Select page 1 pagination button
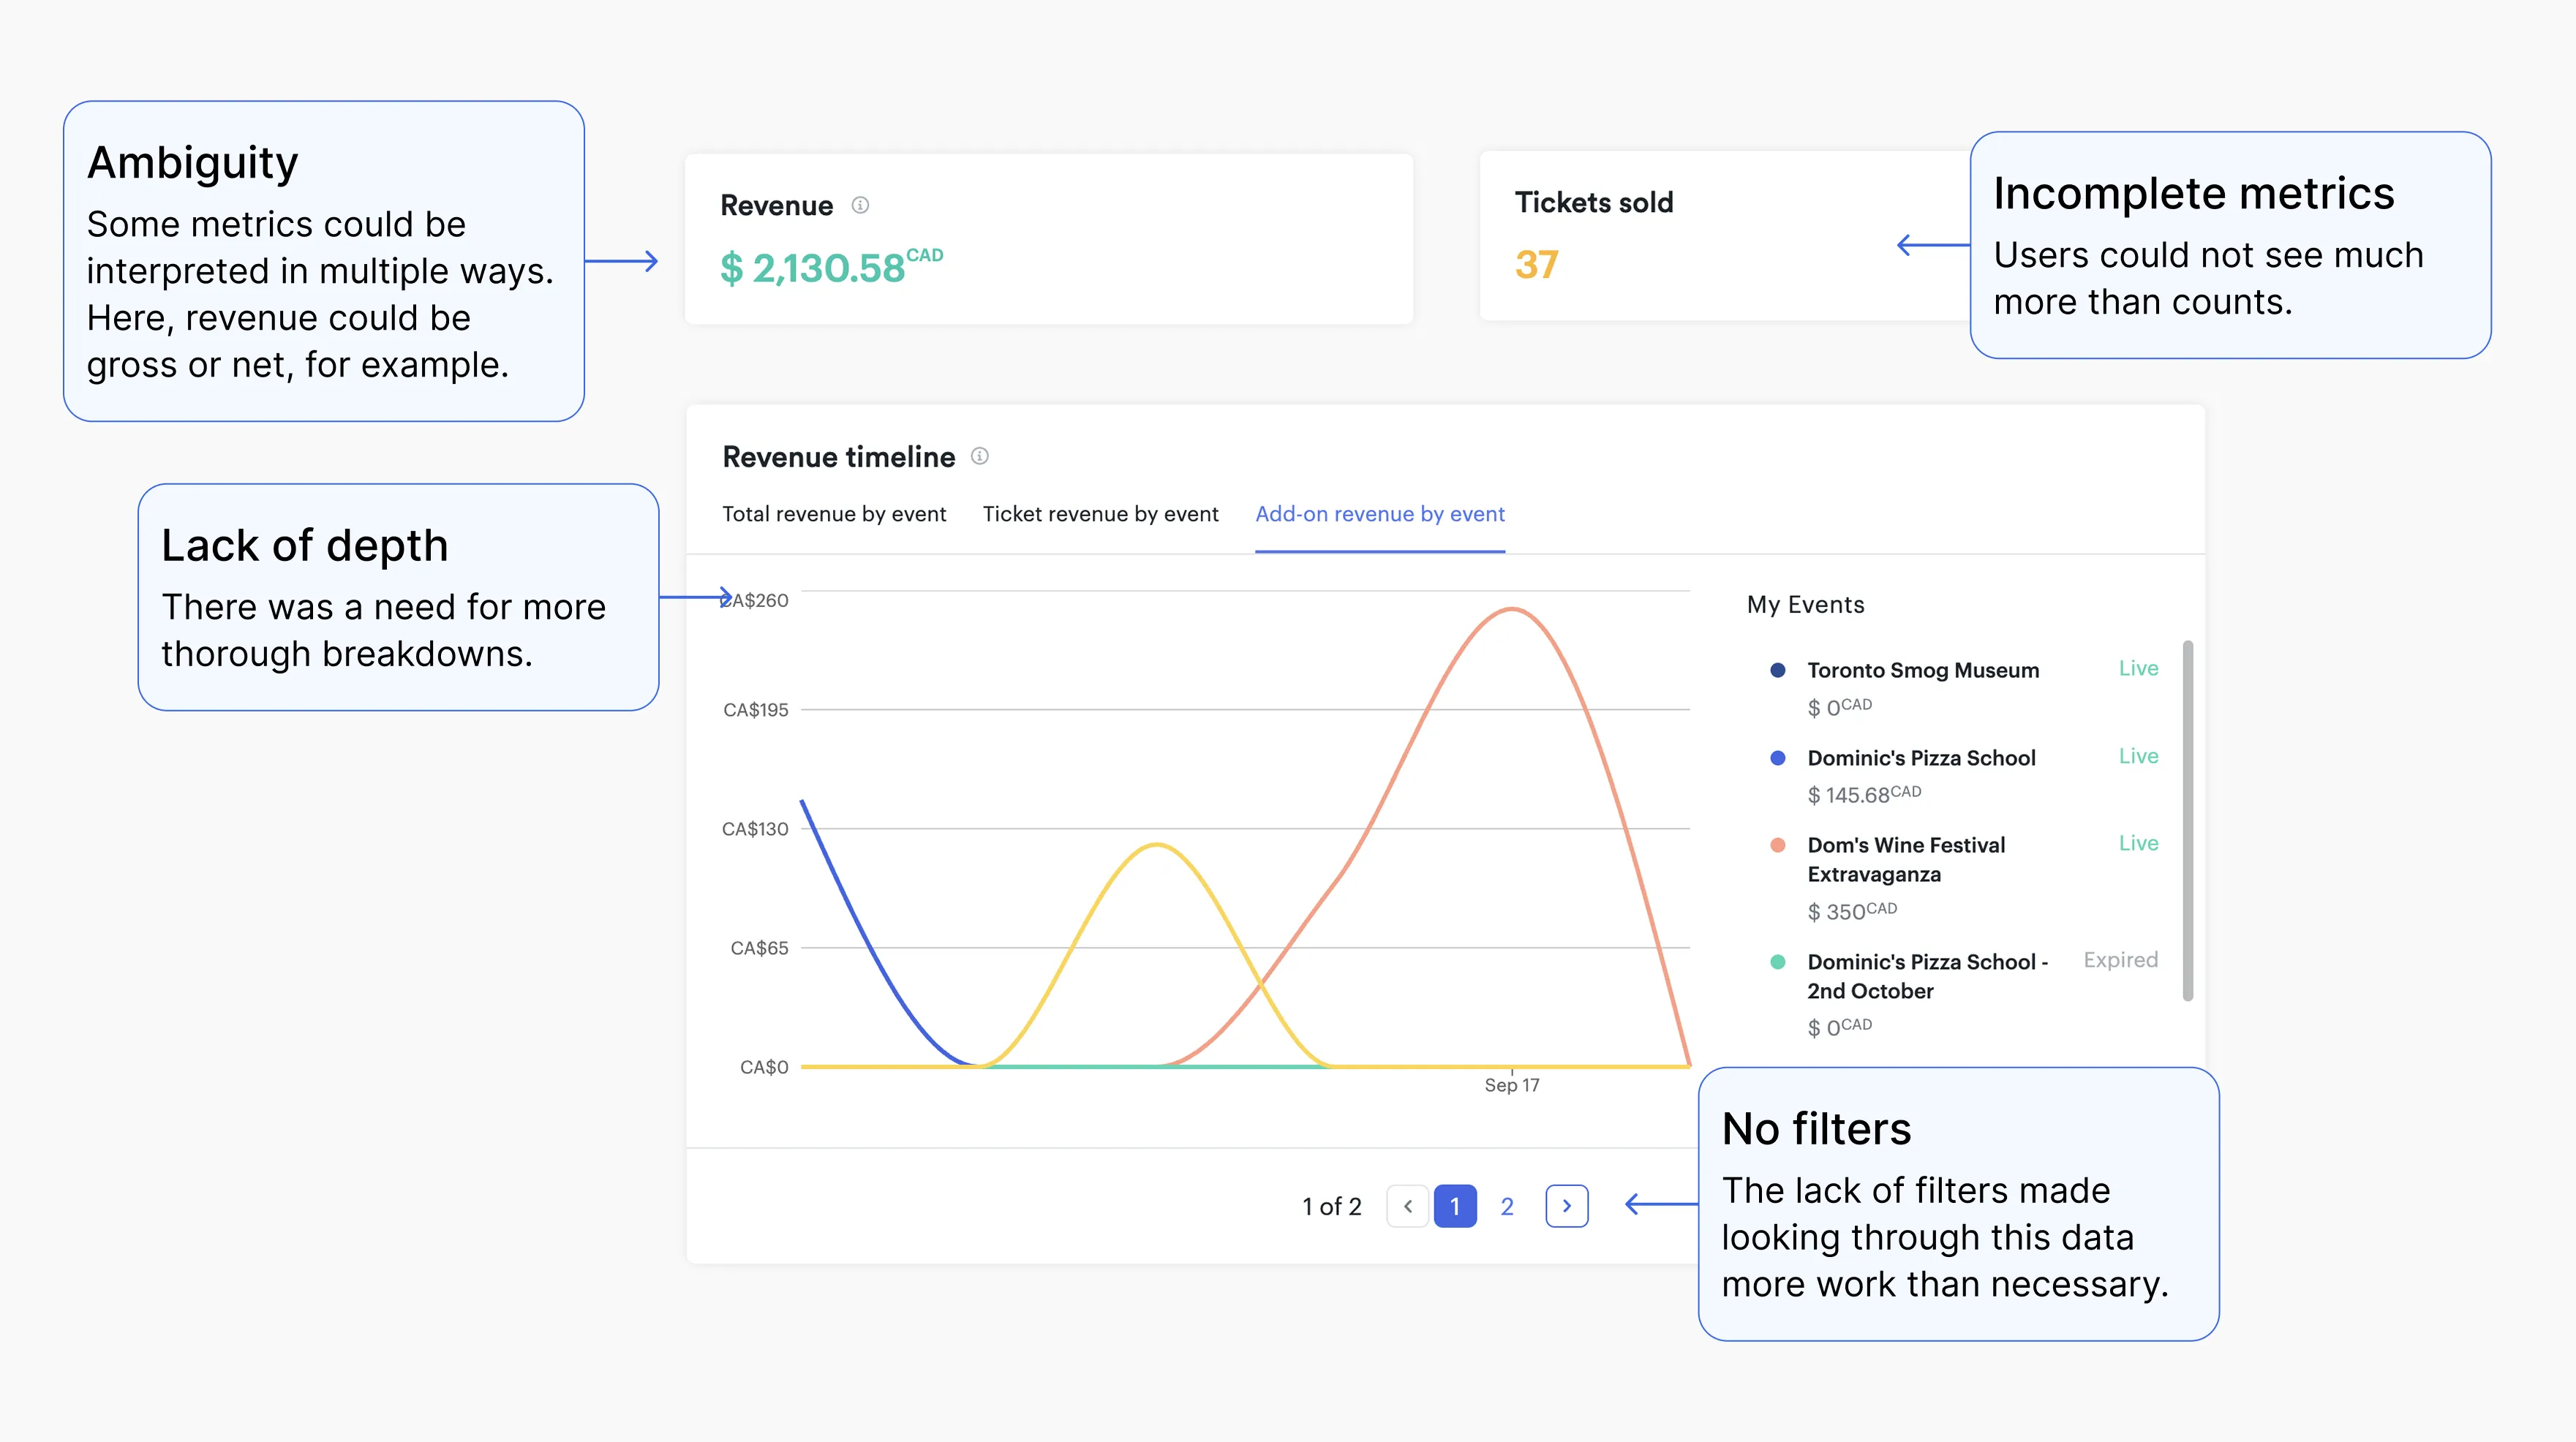This screenshot has width=2576, height=1442. pyautogui.click(x=1455, y=1206)
